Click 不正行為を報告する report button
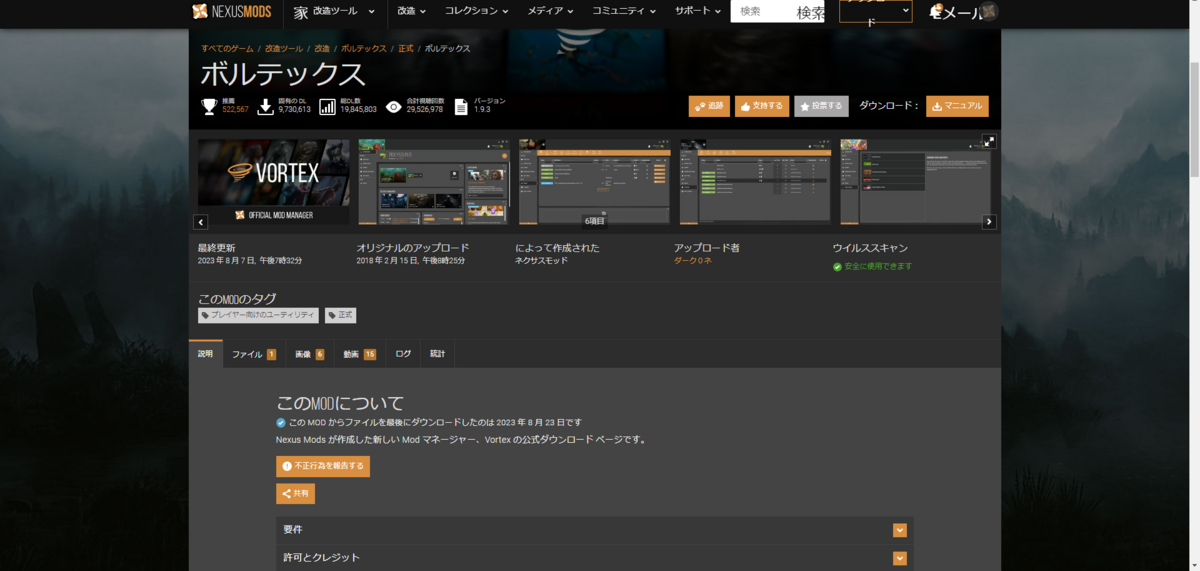 pos(323,466)
